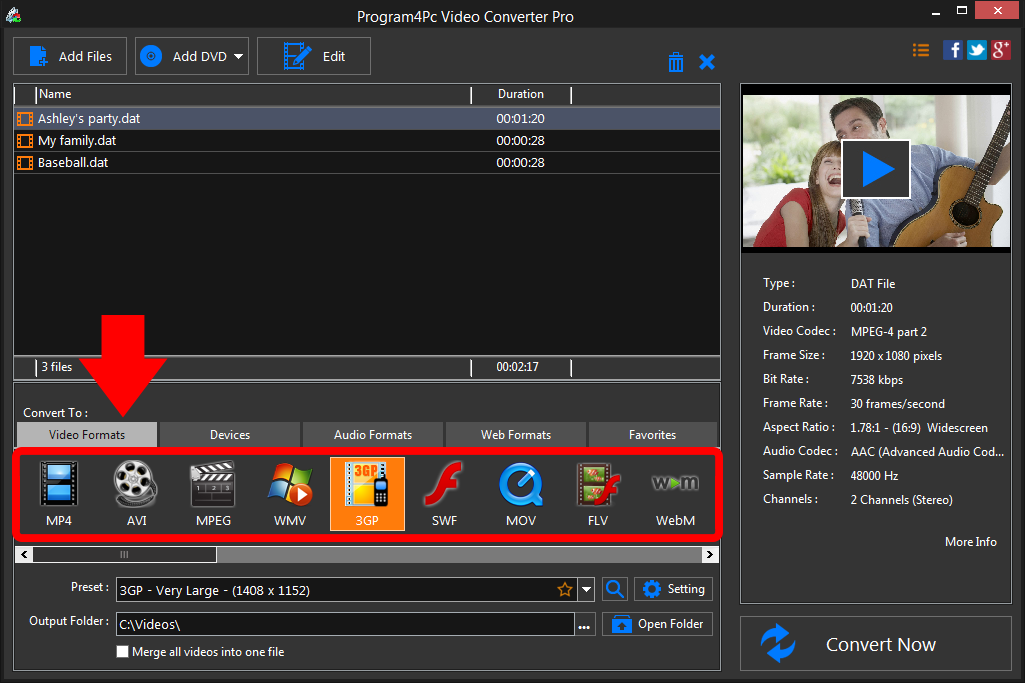1025x683 pixels.
Task: Click the blue X remove-all icon
Action: click(707, 62)
